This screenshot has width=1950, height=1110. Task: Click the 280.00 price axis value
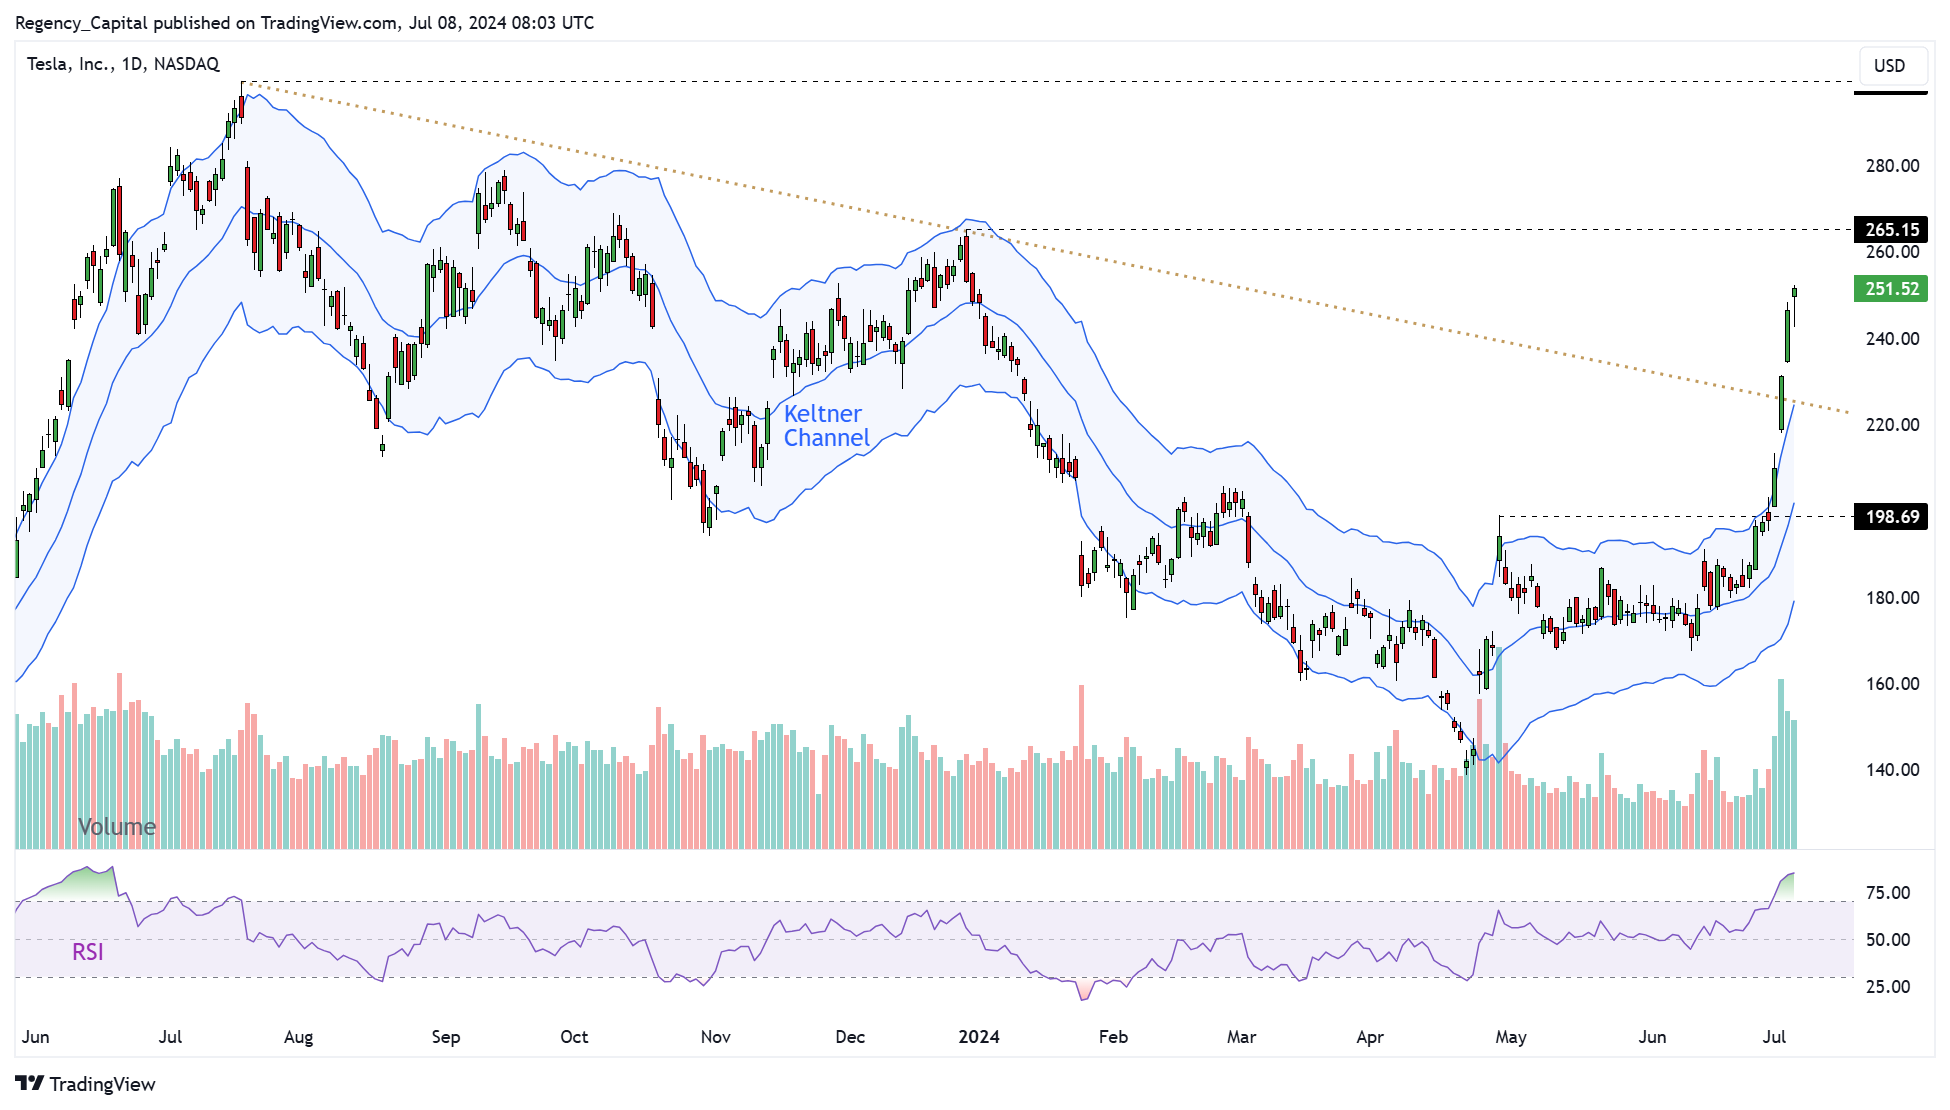point(1892,166)
